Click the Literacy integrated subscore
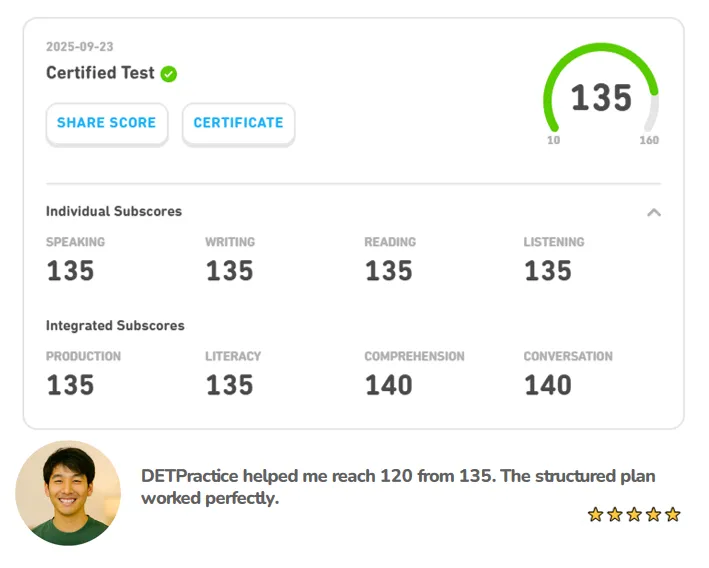The image size is (709, 568). [230, 385]
